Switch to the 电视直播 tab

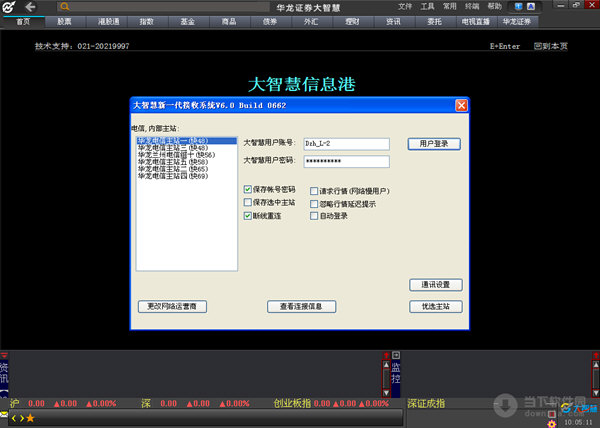pyautogui.click(x=476, y=22)
